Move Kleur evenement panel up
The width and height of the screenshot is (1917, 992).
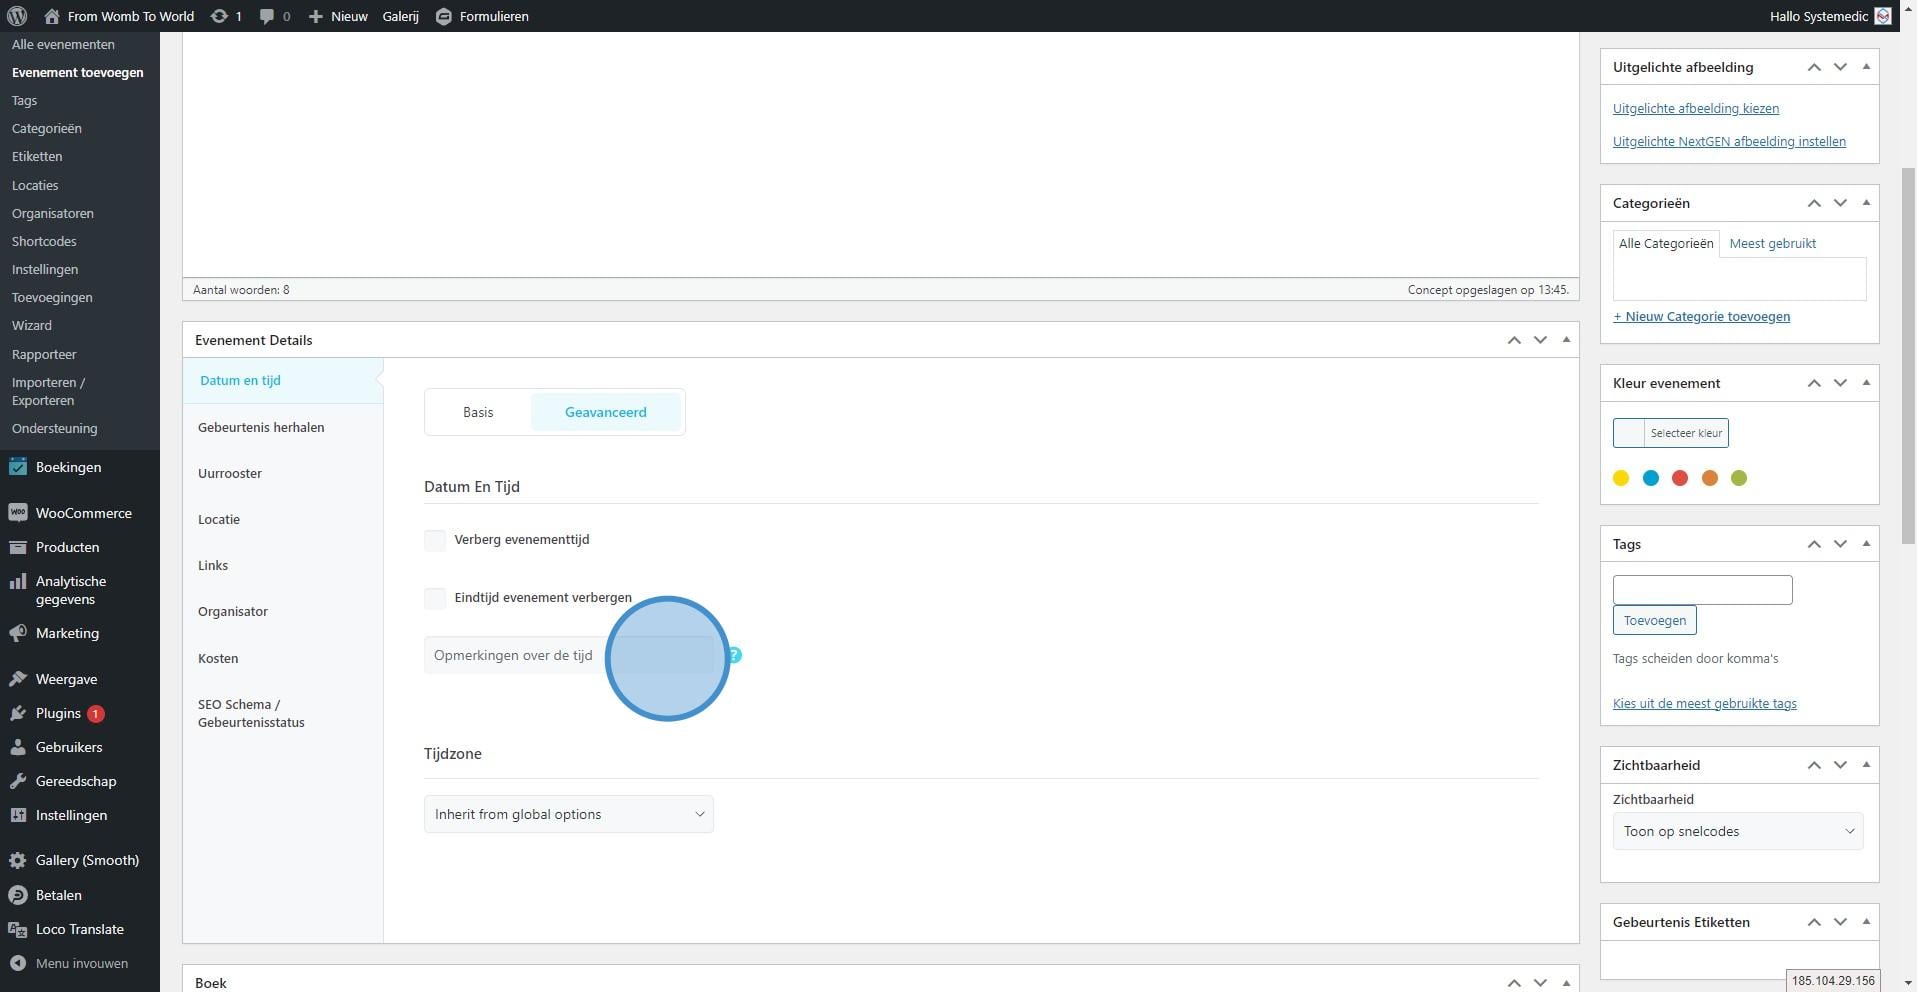click(1814, 383)
